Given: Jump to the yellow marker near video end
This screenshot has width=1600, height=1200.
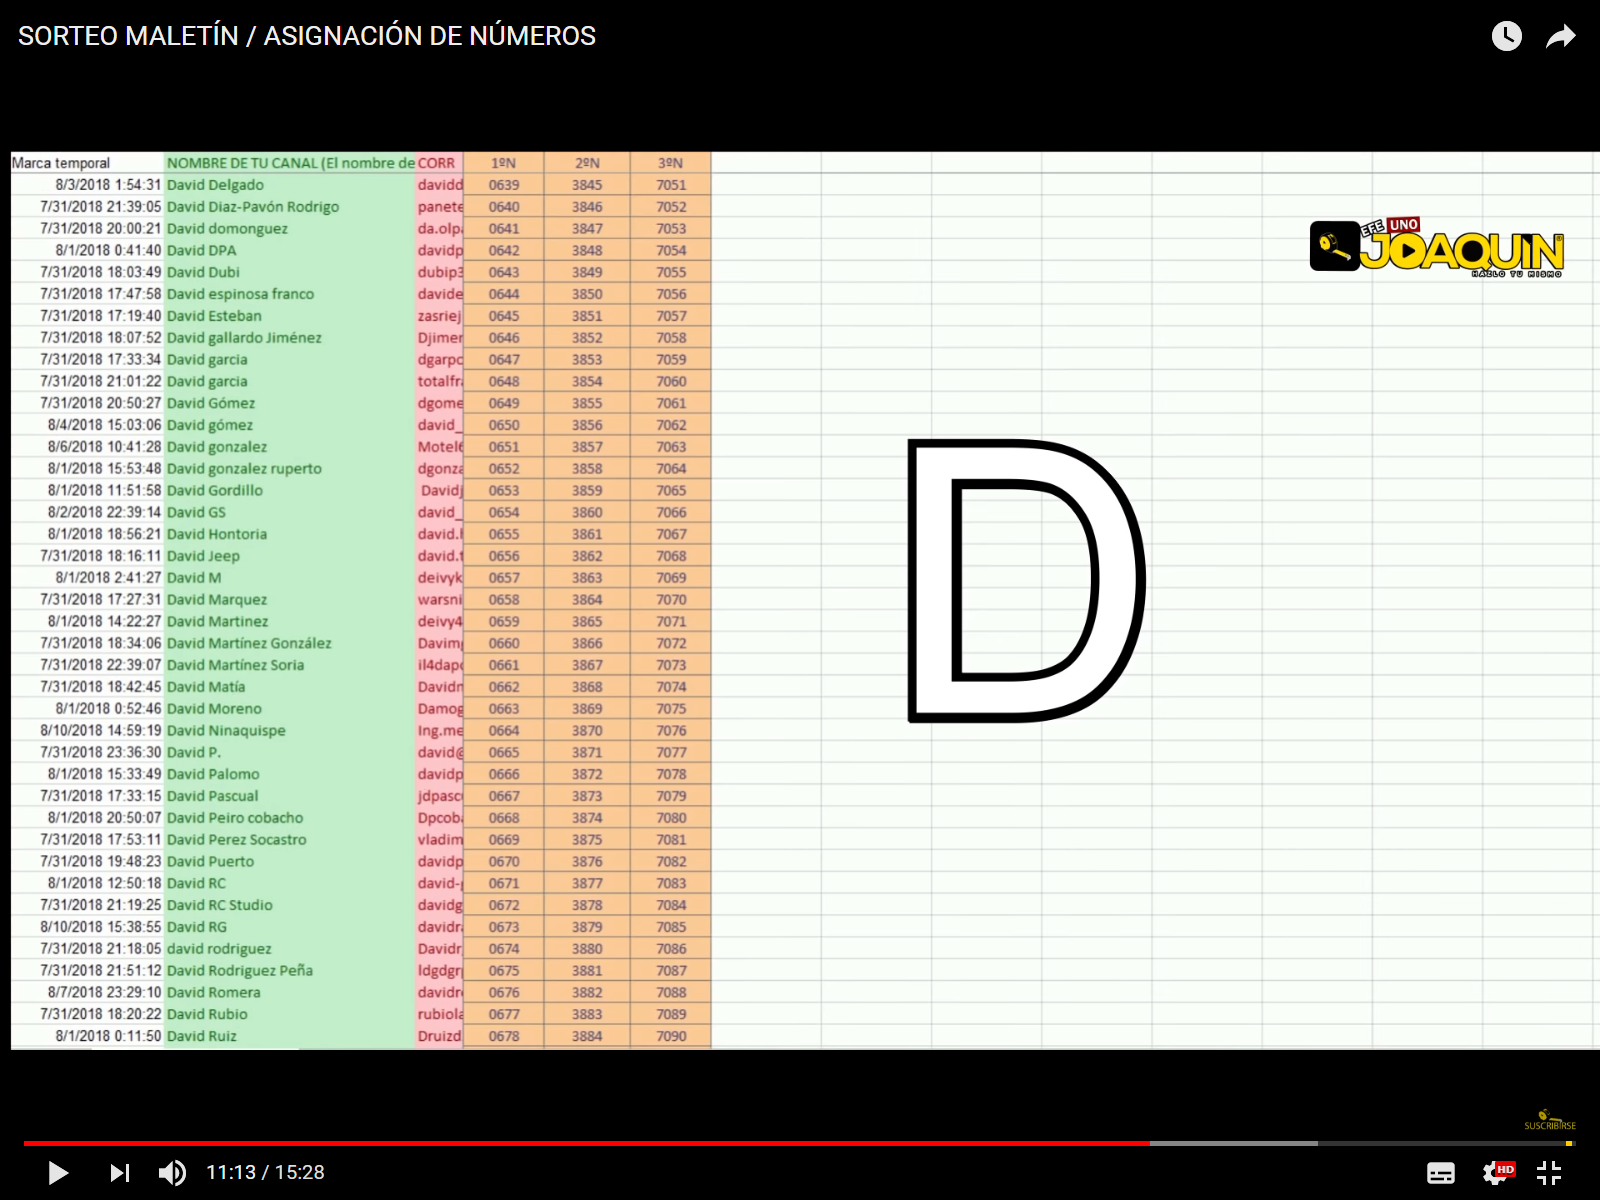Looking at the screenshot, I should (x=1569, y=1143).
